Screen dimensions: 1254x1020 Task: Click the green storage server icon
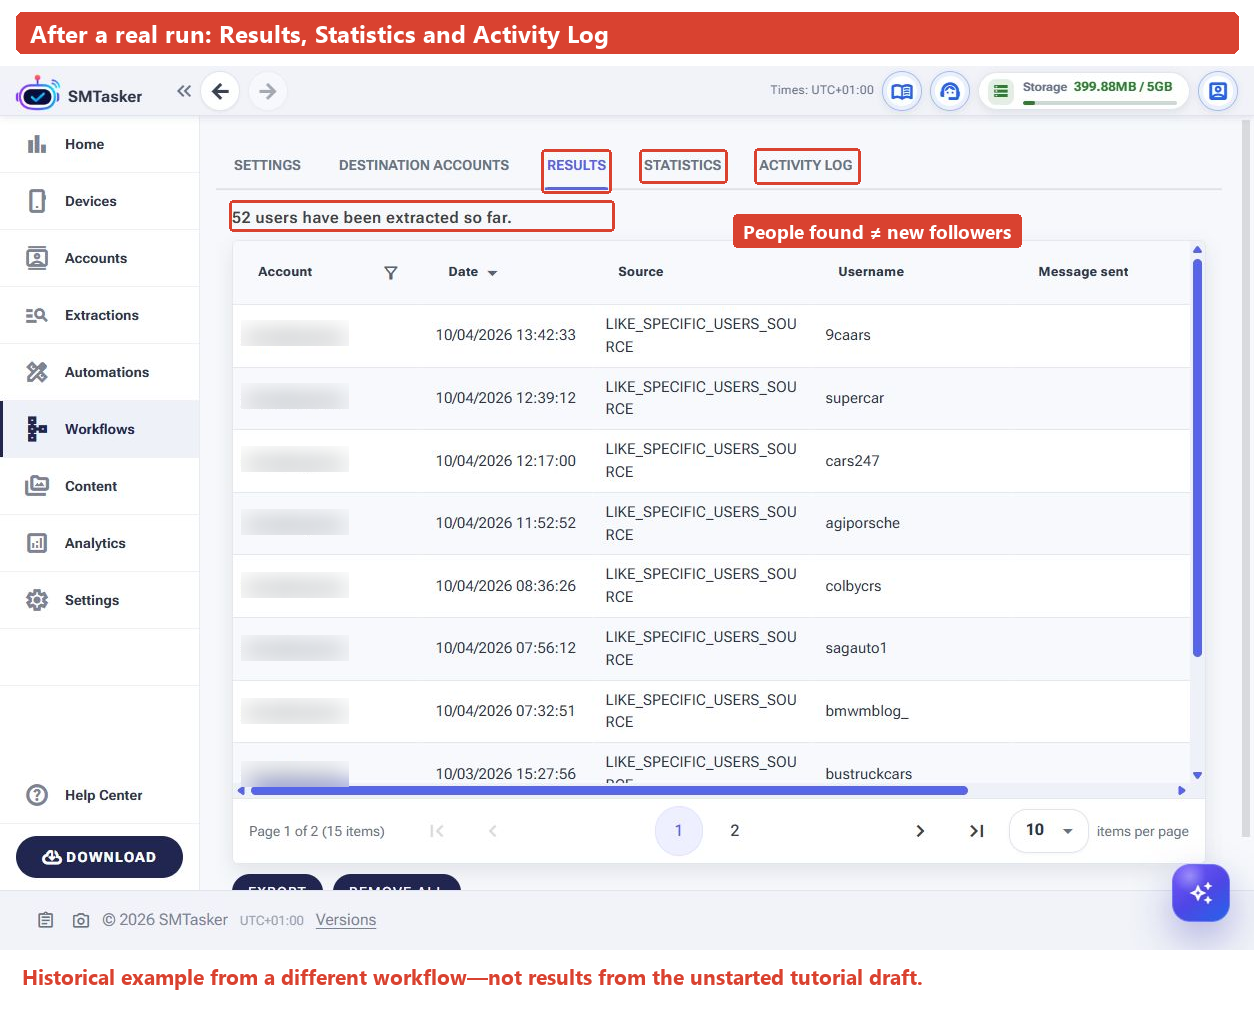tap(1001, 91)
